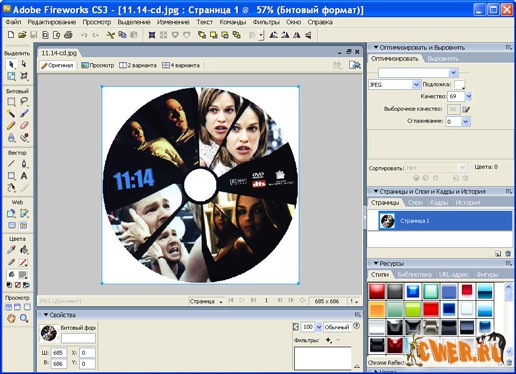
Task: Collapse the Оптимизировать и Выровнять panel
Action: point(376,47)
